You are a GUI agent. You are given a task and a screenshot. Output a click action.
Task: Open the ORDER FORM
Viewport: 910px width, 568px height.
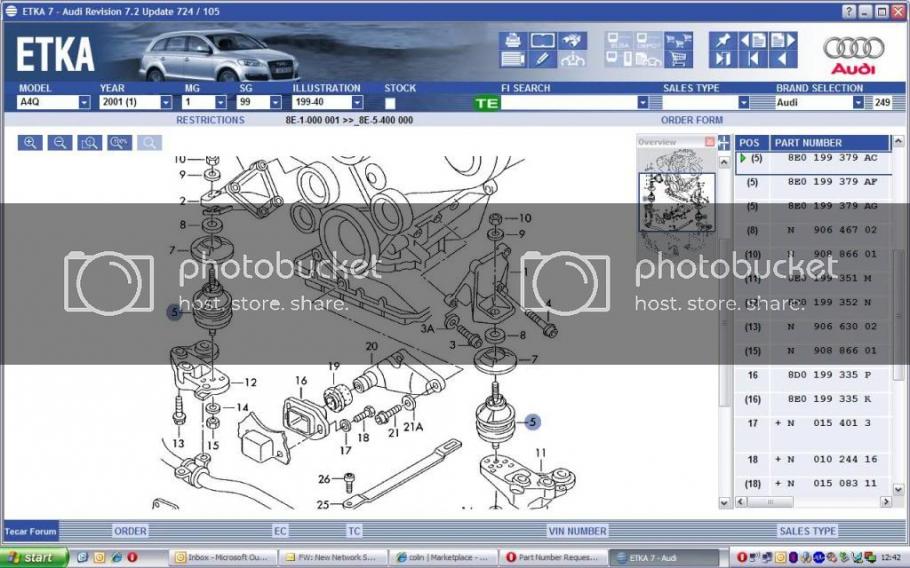click(x=692, y=120)
